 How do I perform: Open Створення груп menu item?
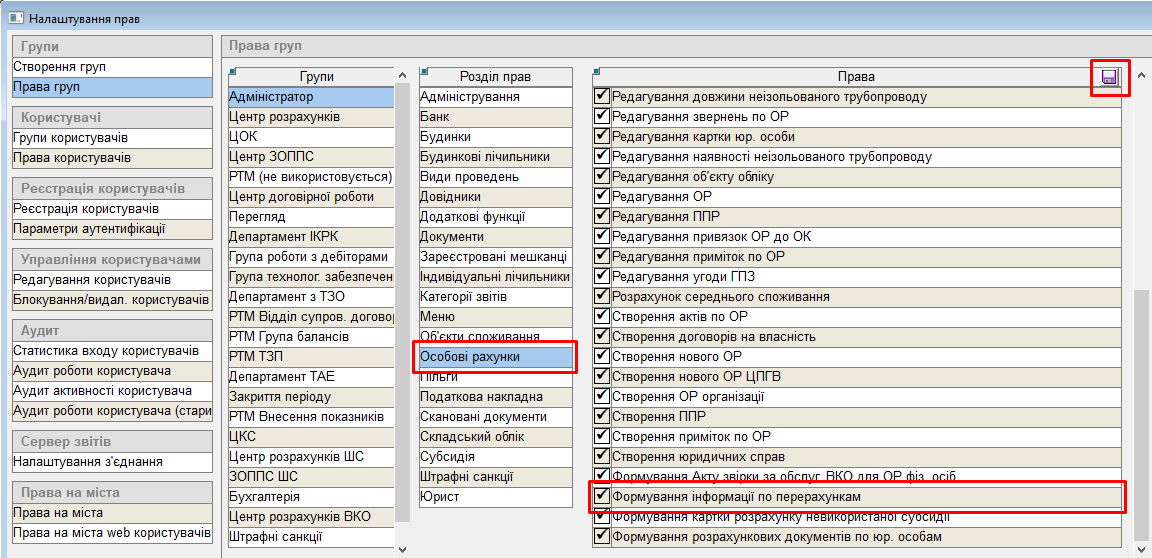click(111, 67)
